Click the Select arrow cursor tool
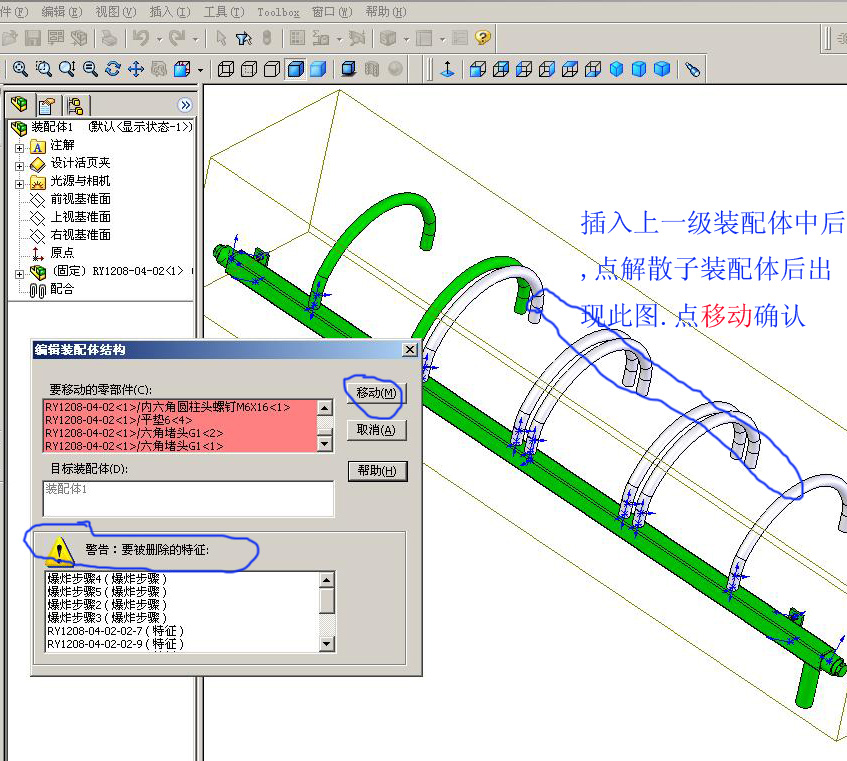The height and width of the screenshot is (761, 847). (221, 38)
